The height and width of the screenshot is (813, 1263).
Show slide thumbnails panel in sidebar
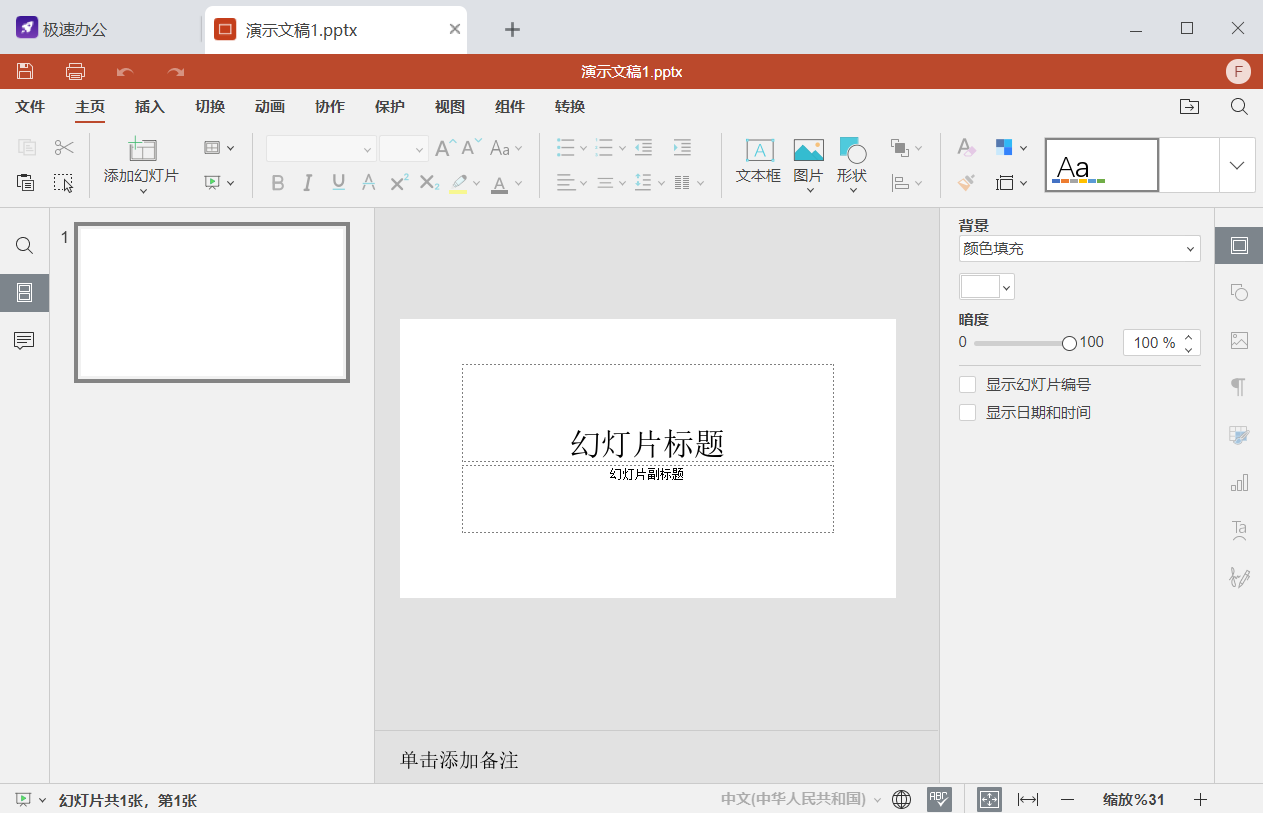click(x=25, y=293)
